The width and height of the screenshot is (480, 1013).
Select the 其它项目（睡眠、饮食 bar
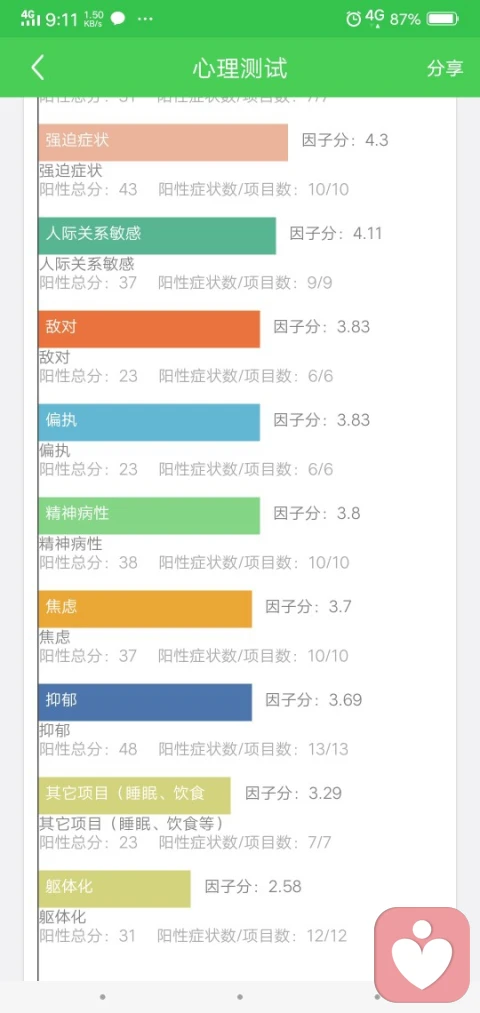point(134,795)
